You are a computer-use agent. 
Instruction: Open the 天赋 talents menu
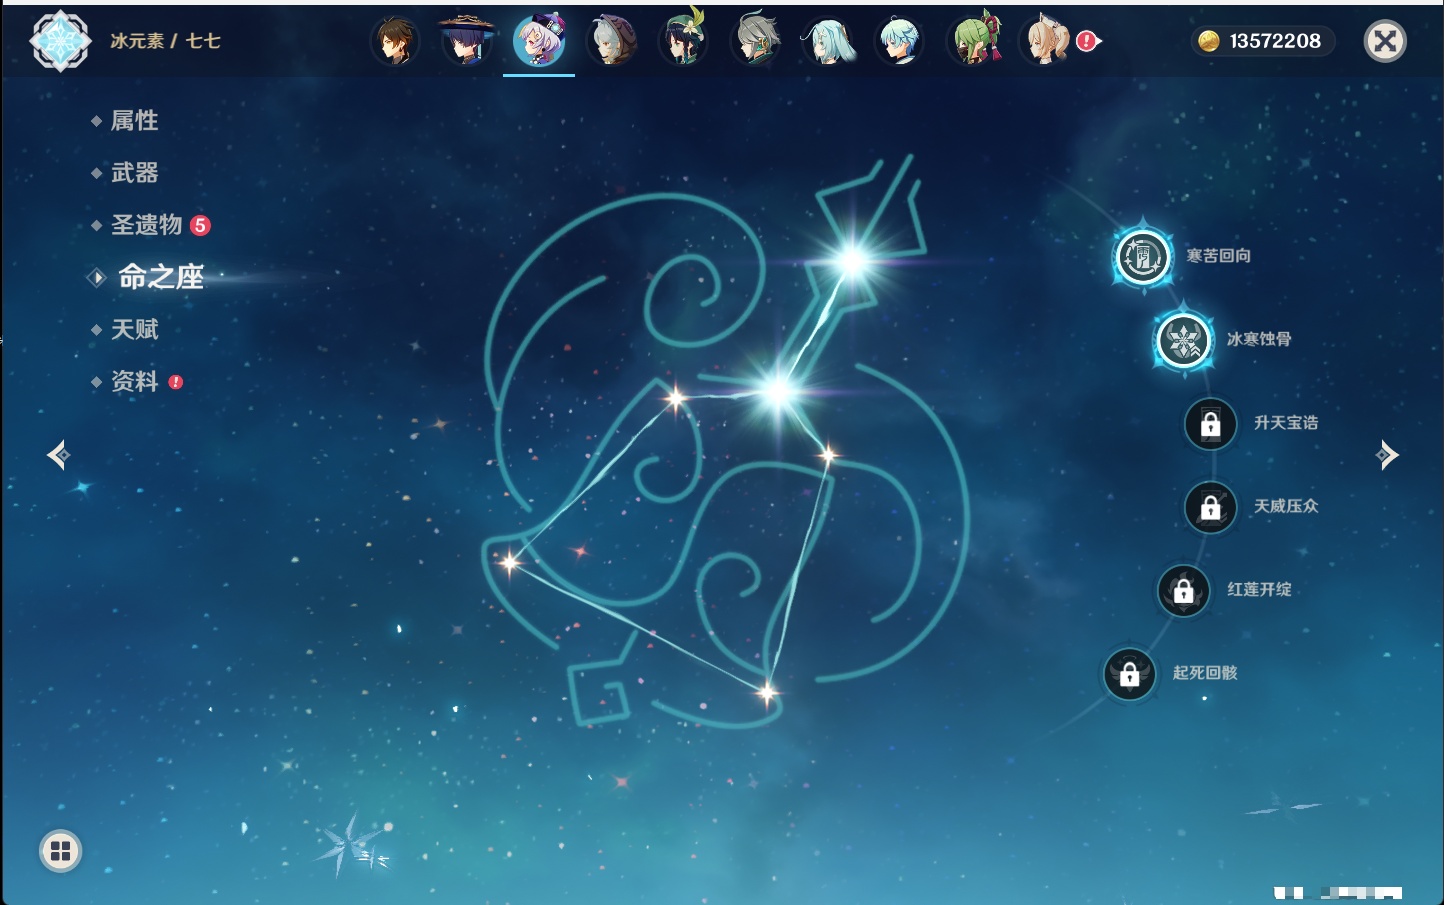(134, 329)
